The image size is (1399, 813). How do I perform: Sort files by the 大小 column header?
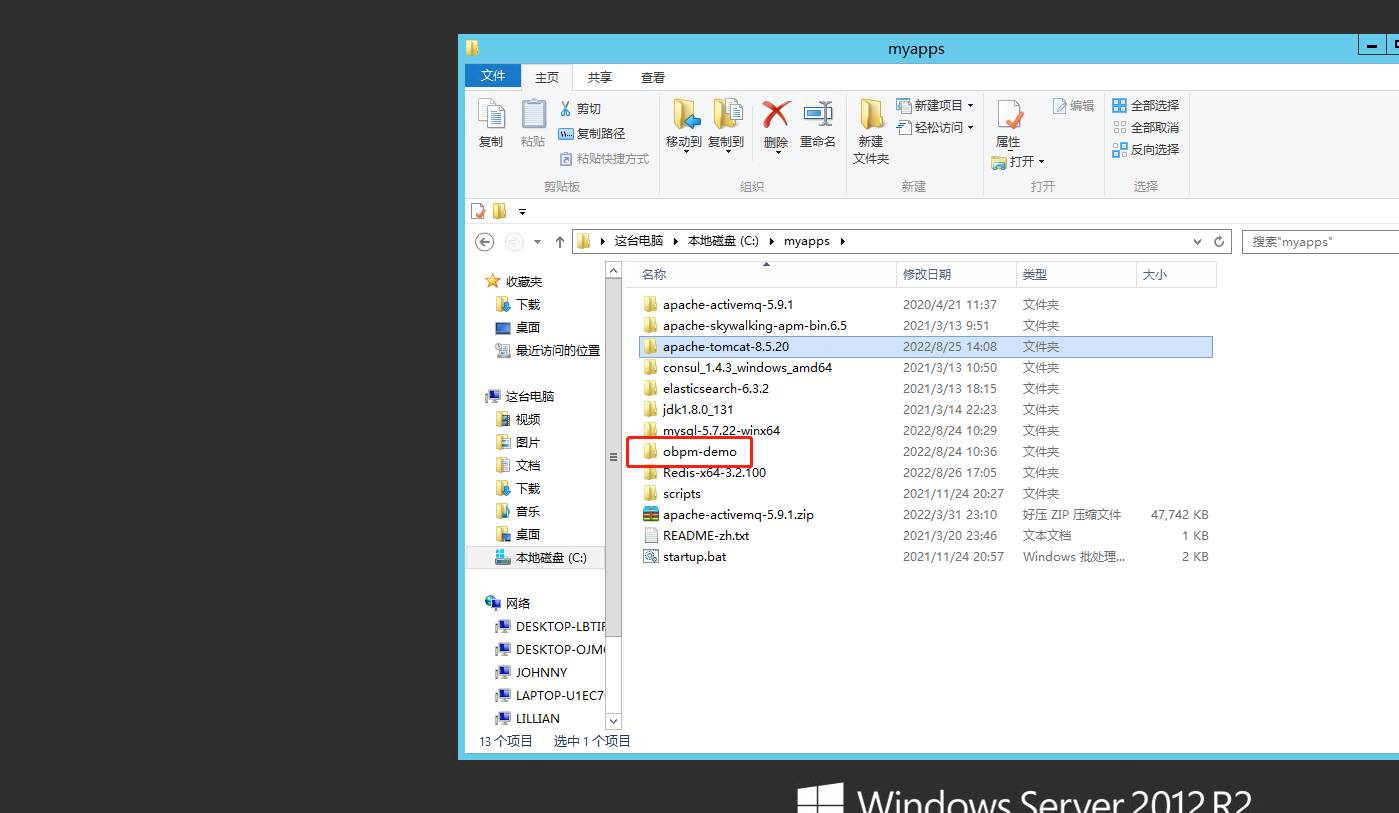[1177, 274]
